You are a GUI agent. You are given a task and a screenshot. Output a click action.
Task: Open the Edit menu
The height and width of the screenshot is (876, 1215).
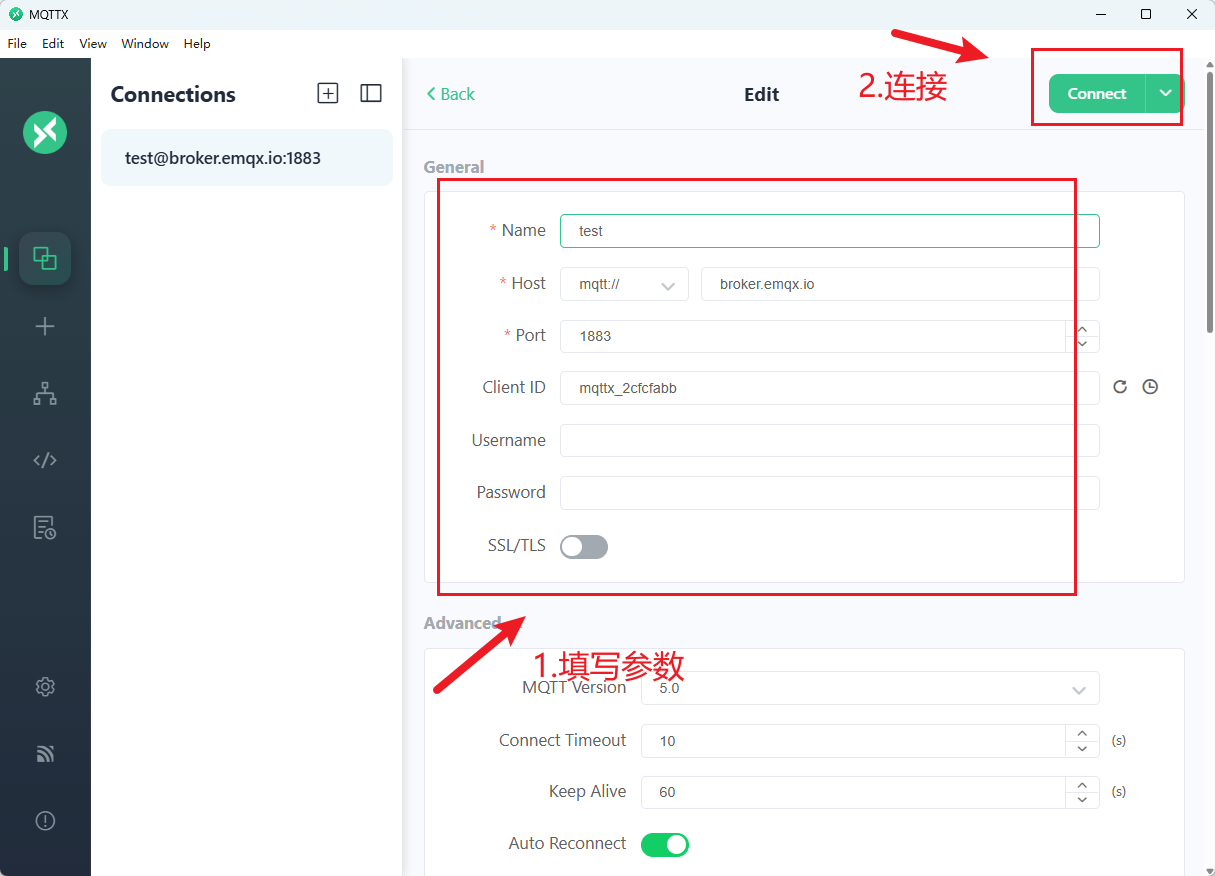[53, 44]
